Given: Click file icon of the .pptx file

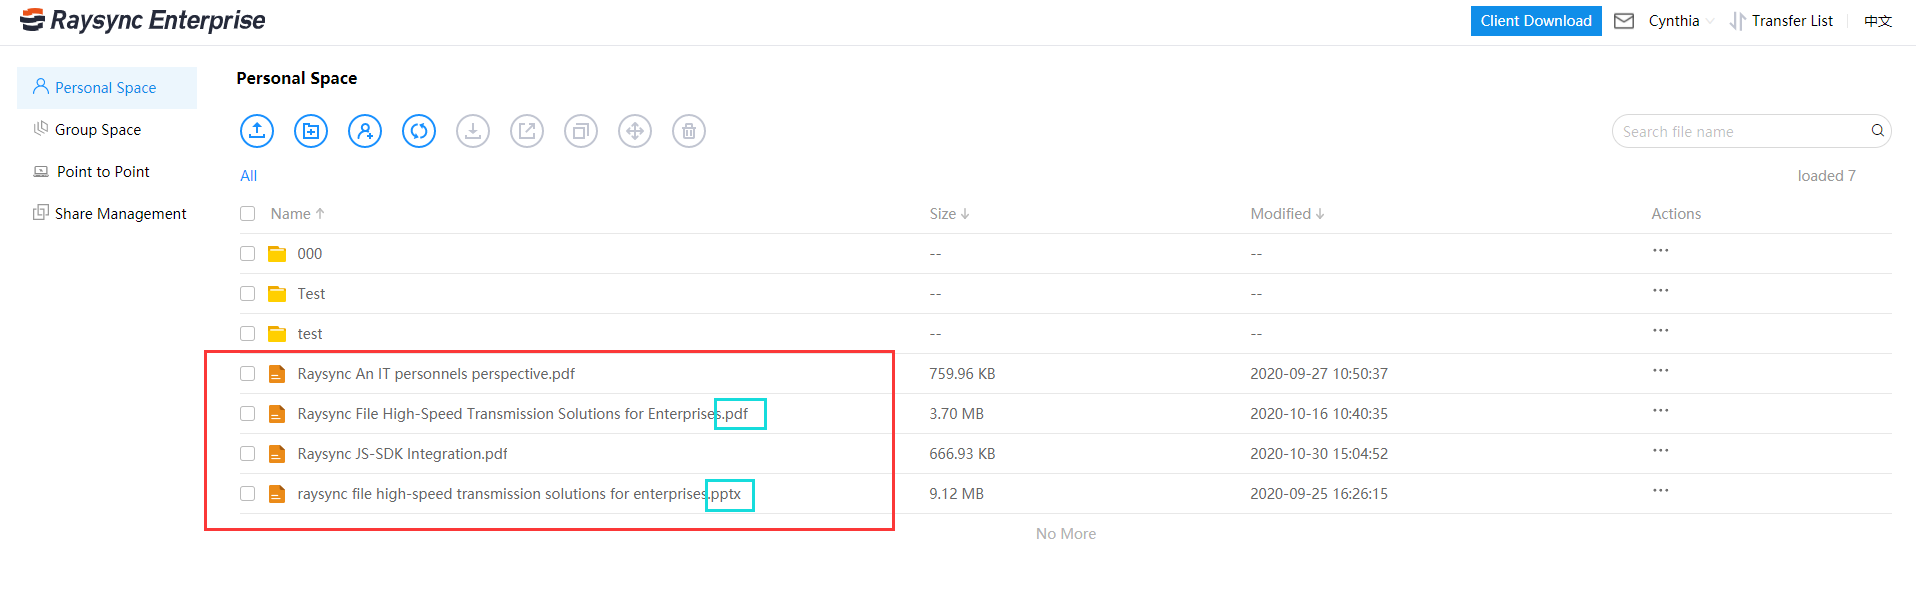Looking at the screenshot, I should pyautogui.click(x=277, y=494).
